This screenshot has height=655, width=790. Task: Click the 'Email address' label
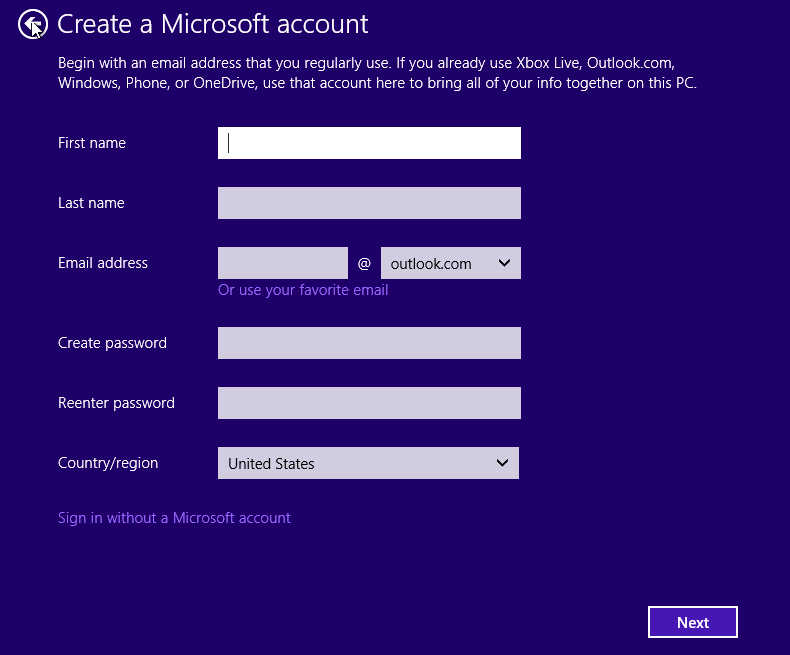click(x=103, y=263)
